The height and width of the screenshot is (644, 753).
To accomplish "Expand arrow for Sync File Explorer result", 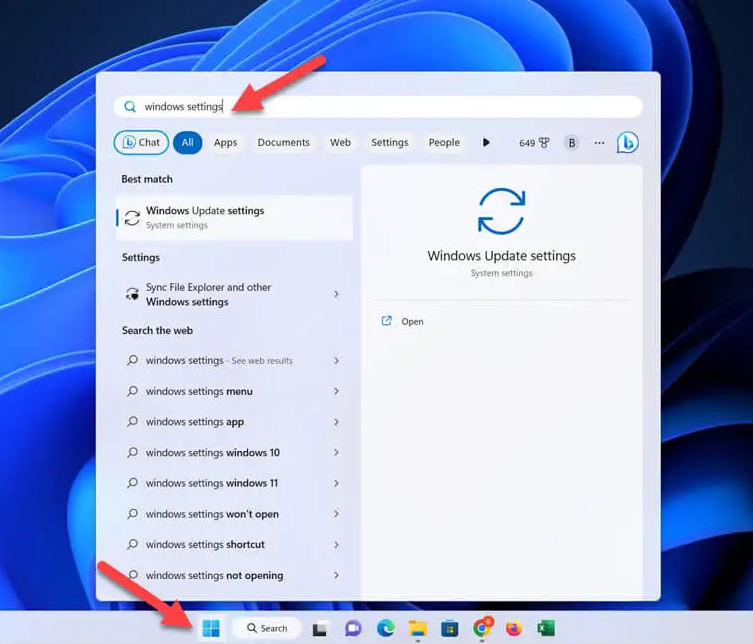I will (336, 294).
